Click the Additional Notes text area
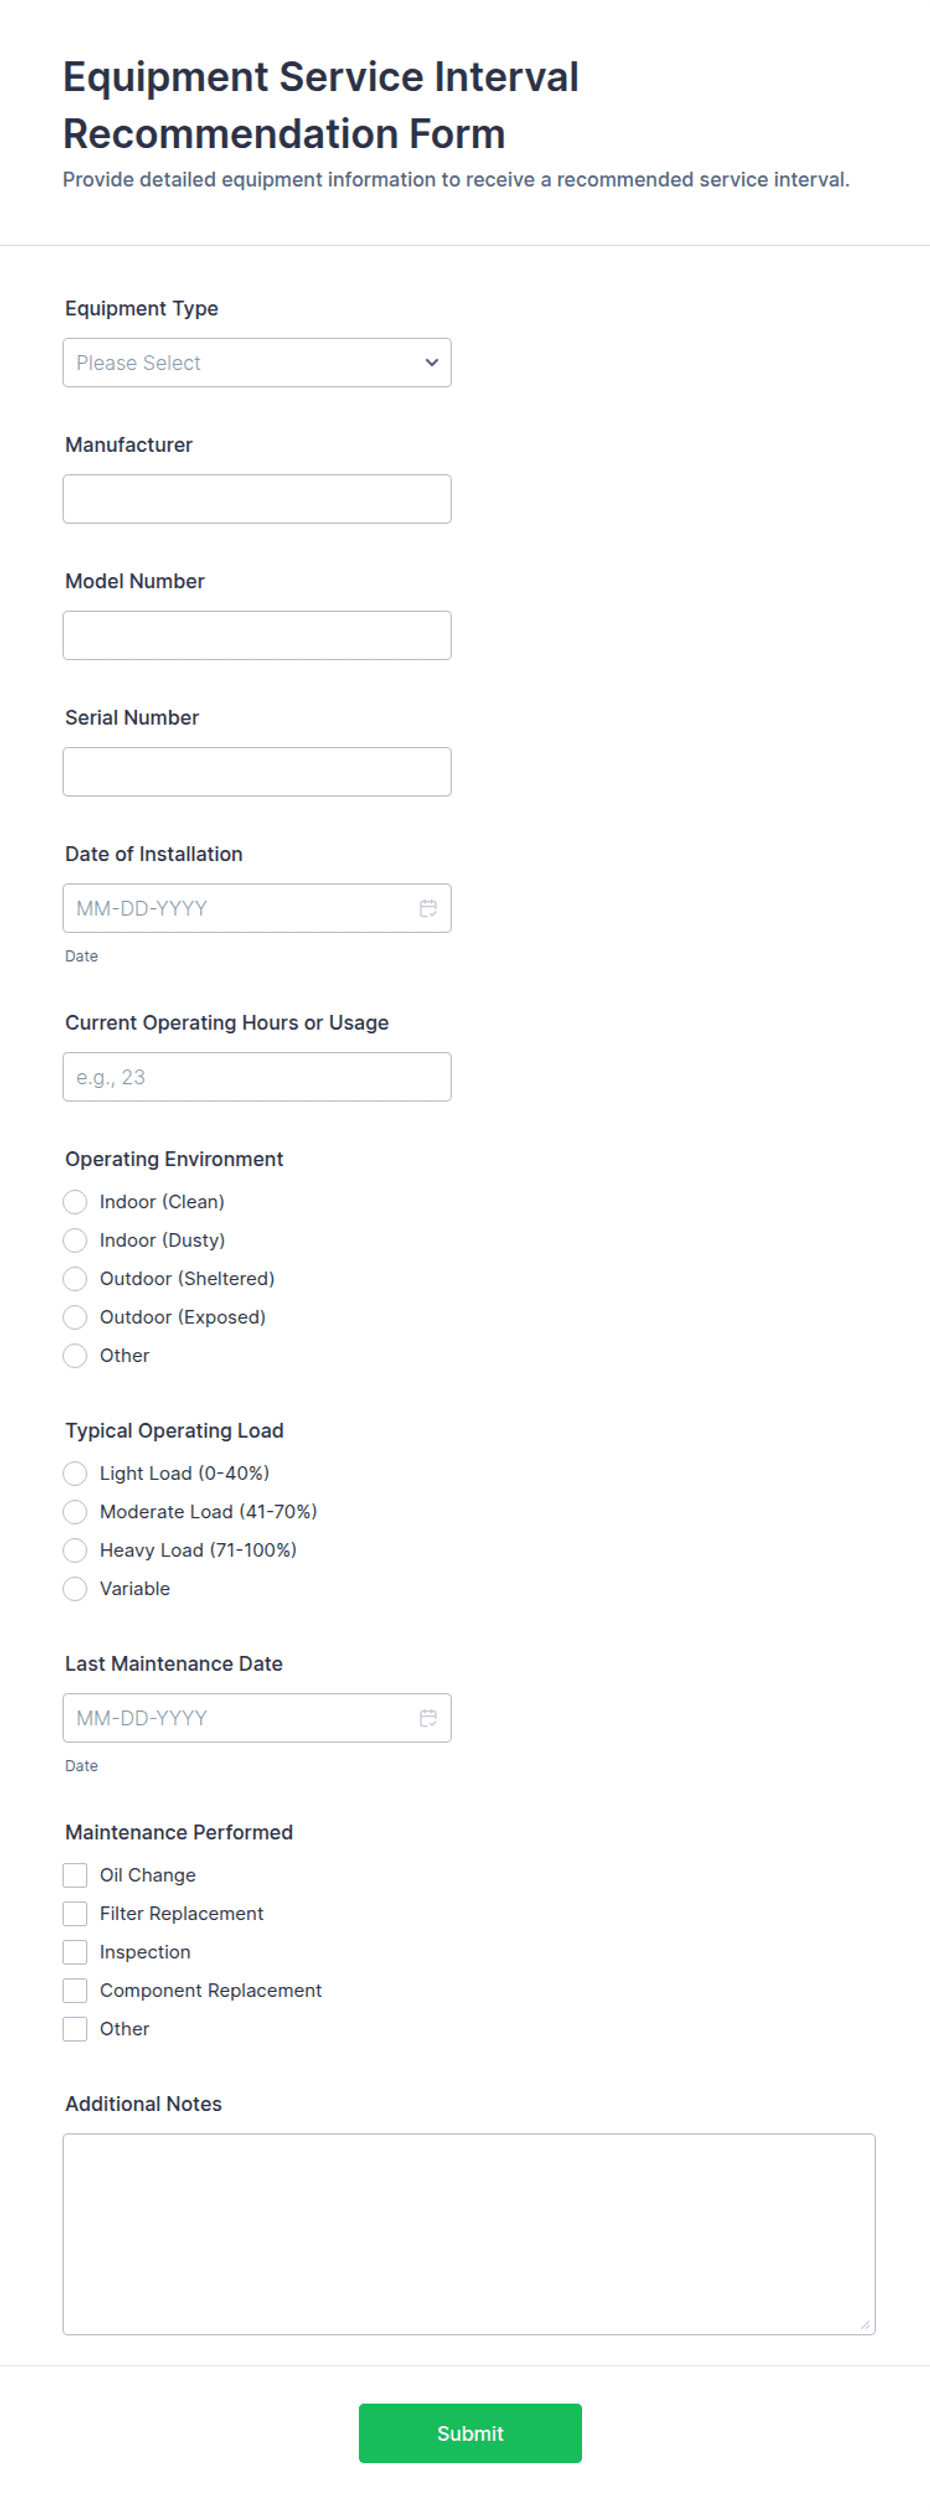The height and width of the screenshot is (2512, 930). pos(469,2235)
